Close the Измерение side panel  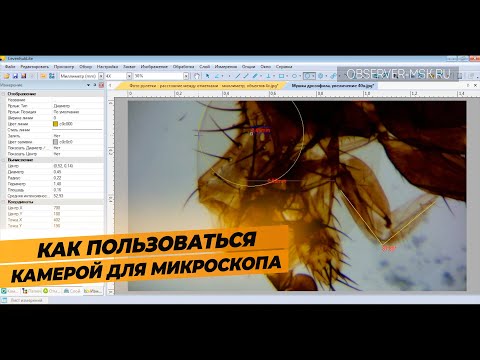click(x=101, y=85)
